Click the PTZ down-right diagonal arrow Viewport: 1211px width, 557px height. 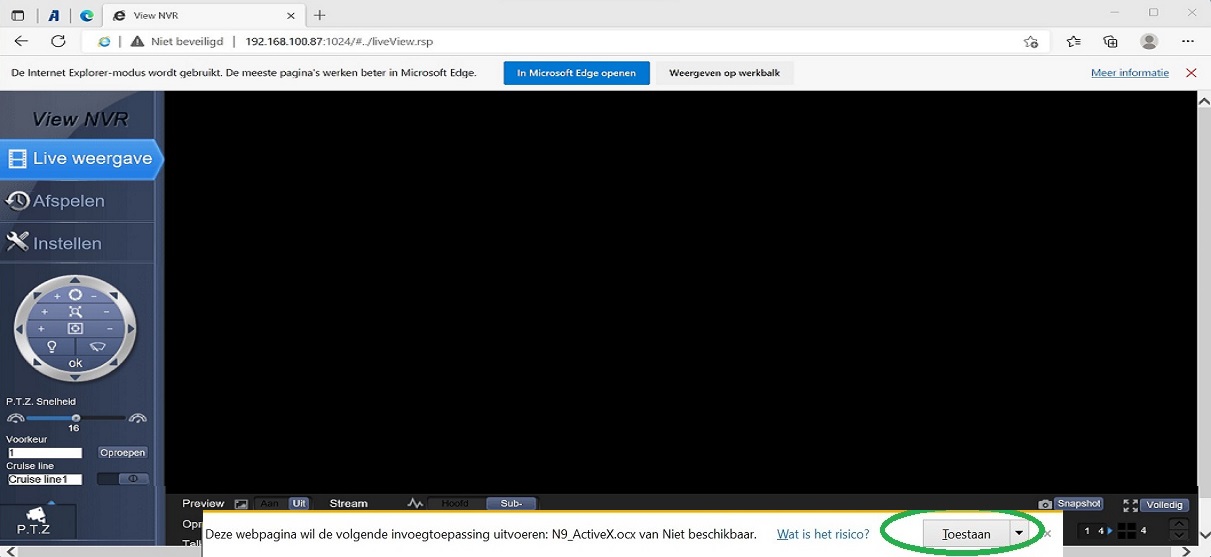pyautogui.click(x=114, y=362)
